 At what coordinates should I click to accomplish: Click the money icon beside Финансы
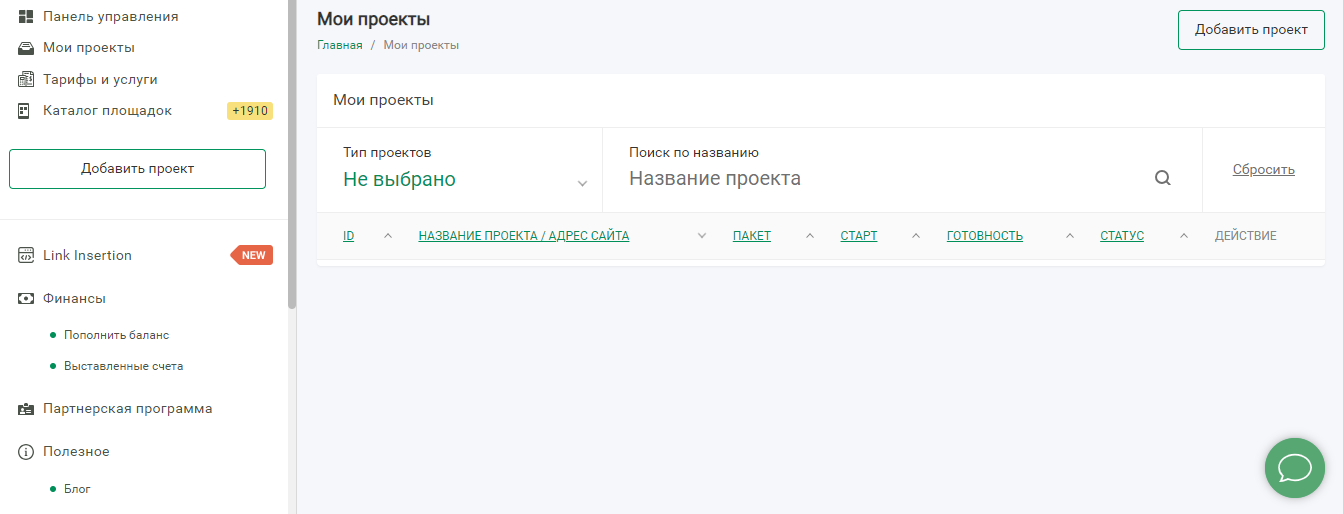click(26, 298)
